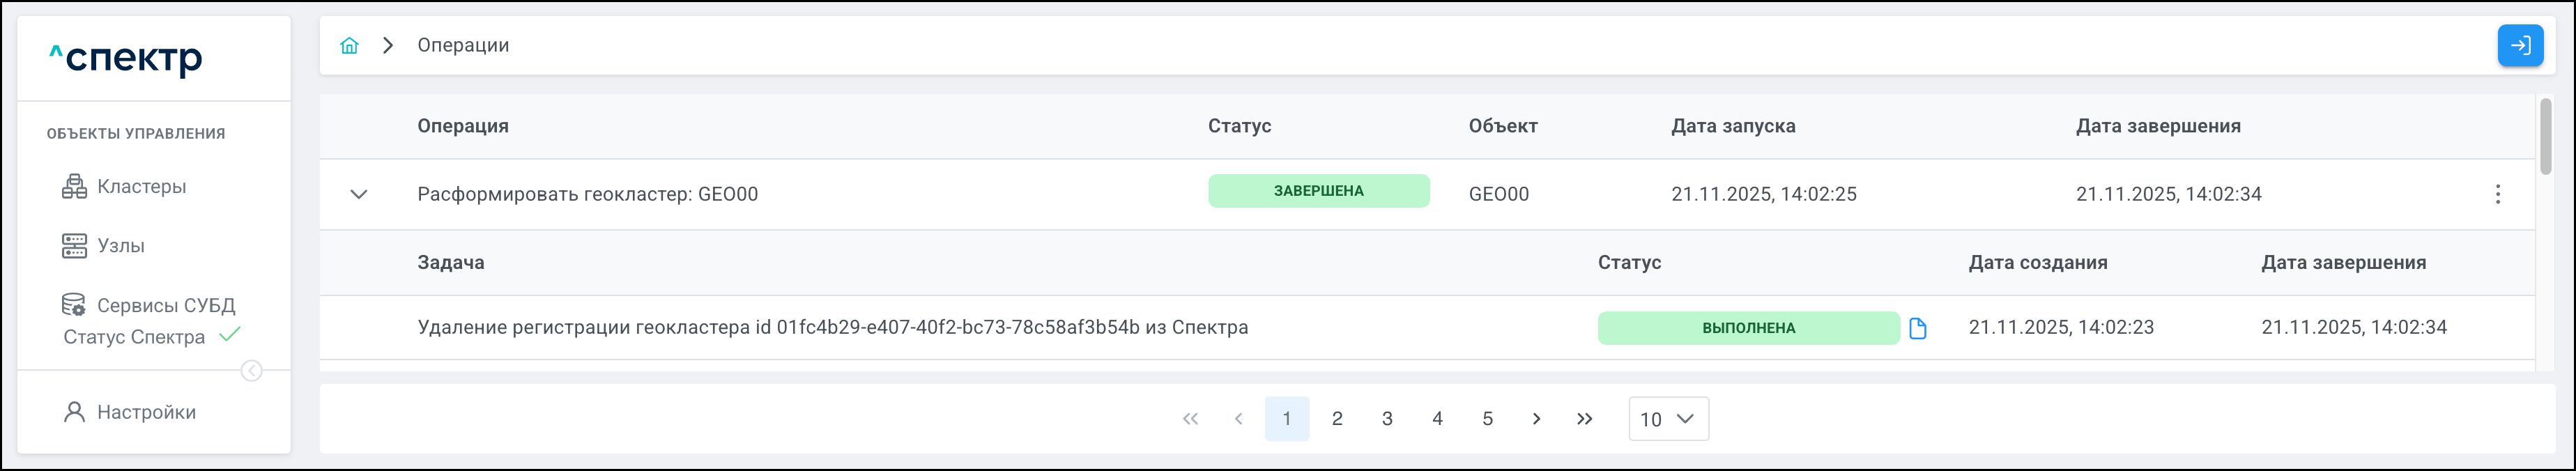The image size is (2576, 471).
Task: Open the three-dot menu for GEO00 operation
Action: [x=2497, y=194]
